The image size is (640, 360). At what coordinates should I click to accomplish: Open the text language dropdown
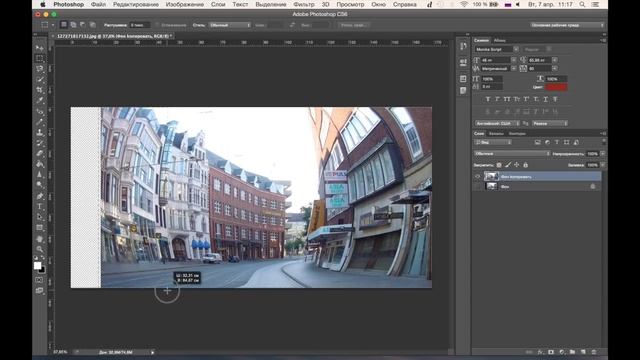click(x=497, y=123)
